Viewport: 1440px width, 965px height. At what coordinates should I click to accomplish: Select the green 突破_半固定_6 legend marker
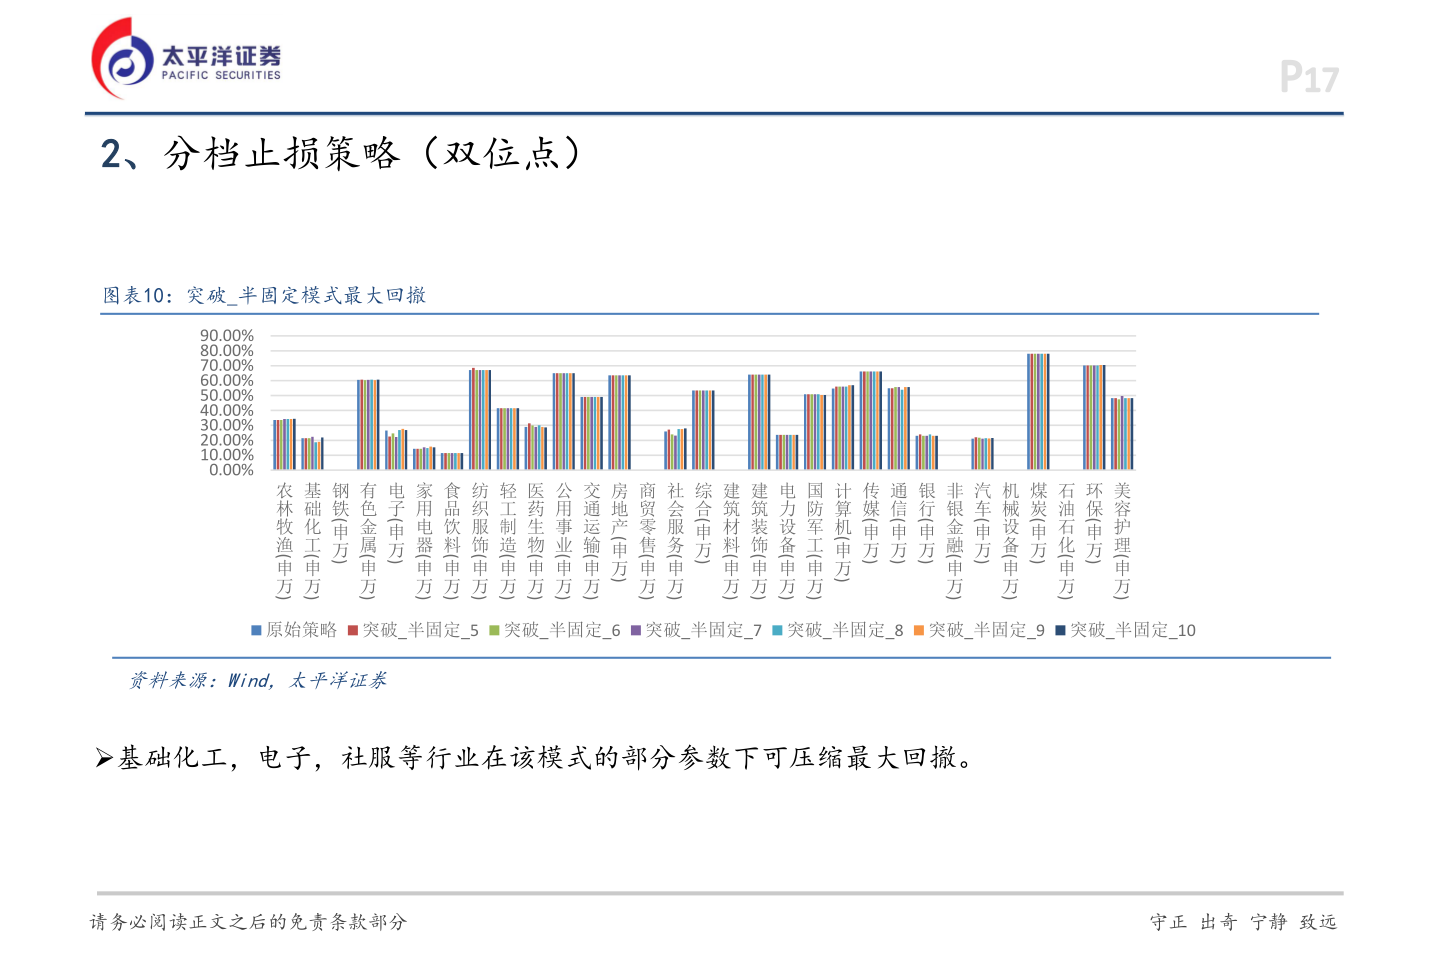(x=494, y=630)
